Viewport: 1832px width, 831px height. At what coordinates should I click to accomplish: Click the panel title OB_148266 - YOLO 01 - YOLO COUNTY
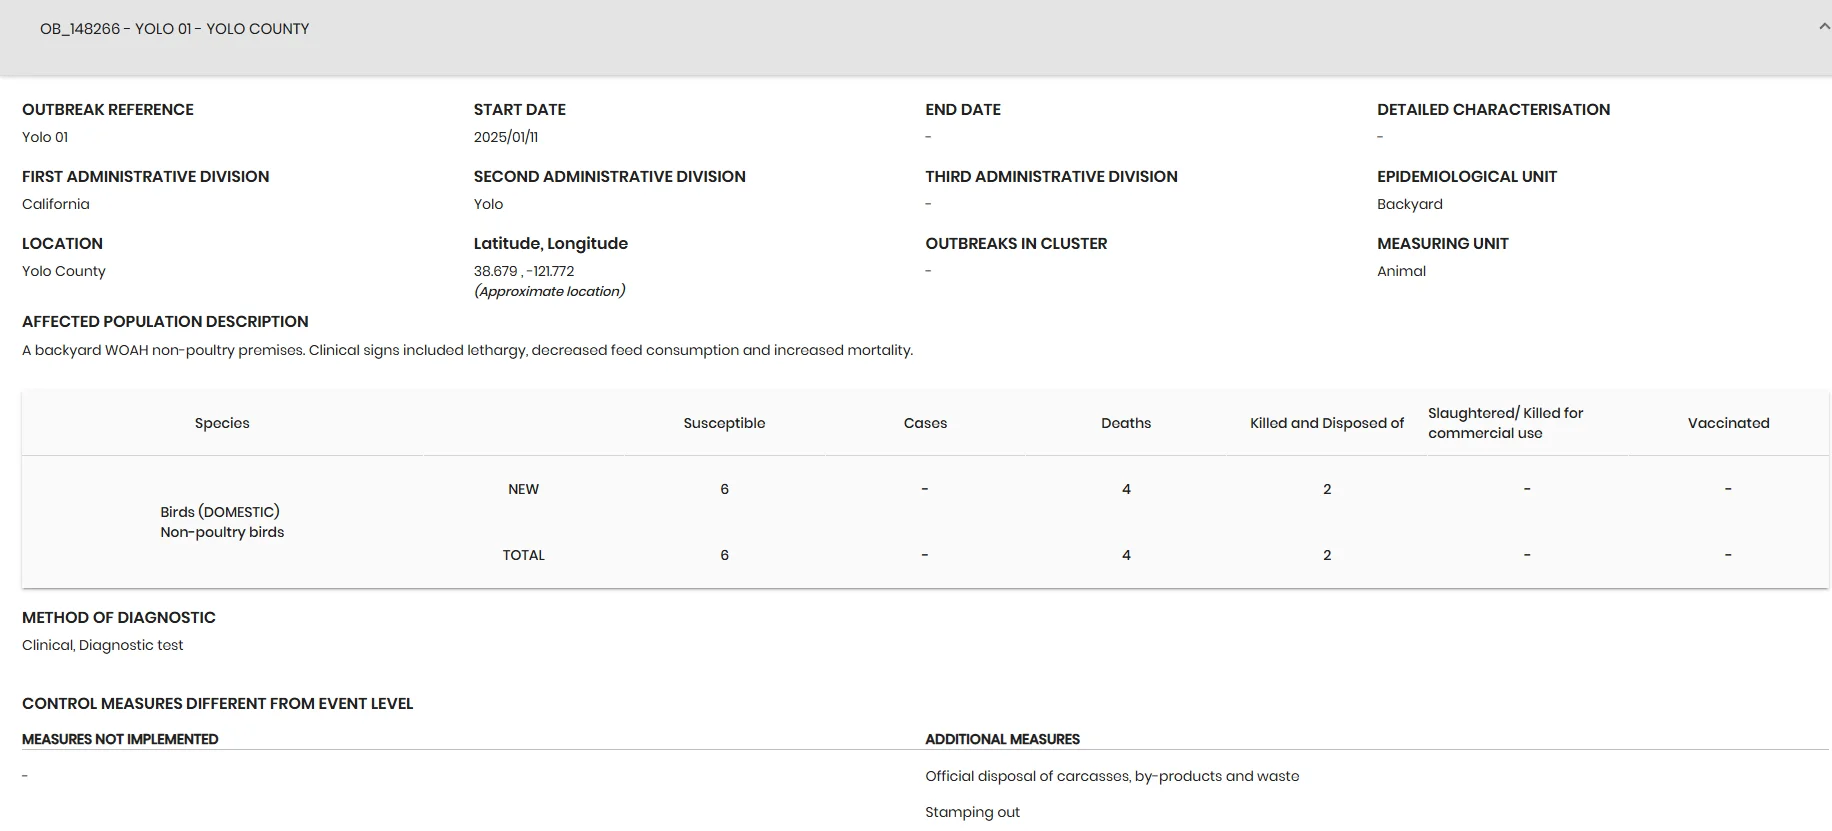[175, 29]
